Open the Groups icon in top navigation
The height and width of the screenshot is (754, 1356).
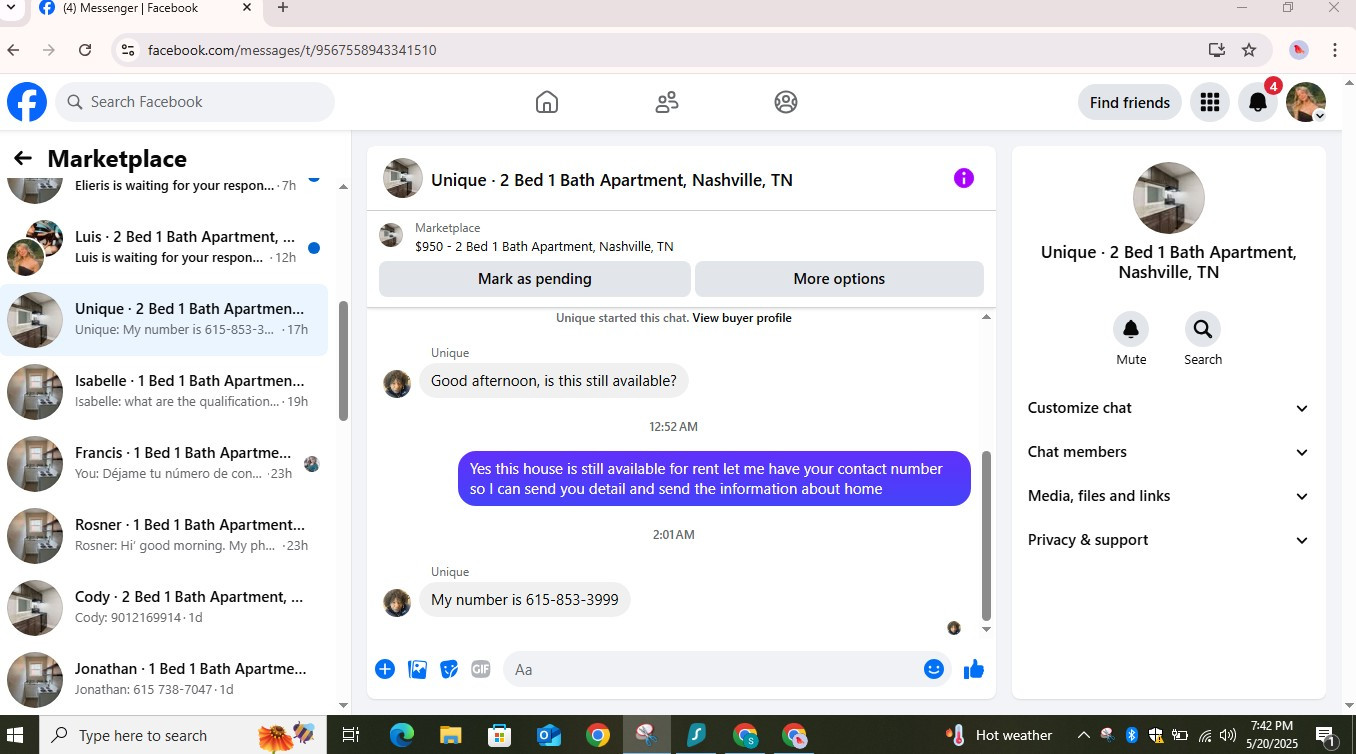pos(786,102)
